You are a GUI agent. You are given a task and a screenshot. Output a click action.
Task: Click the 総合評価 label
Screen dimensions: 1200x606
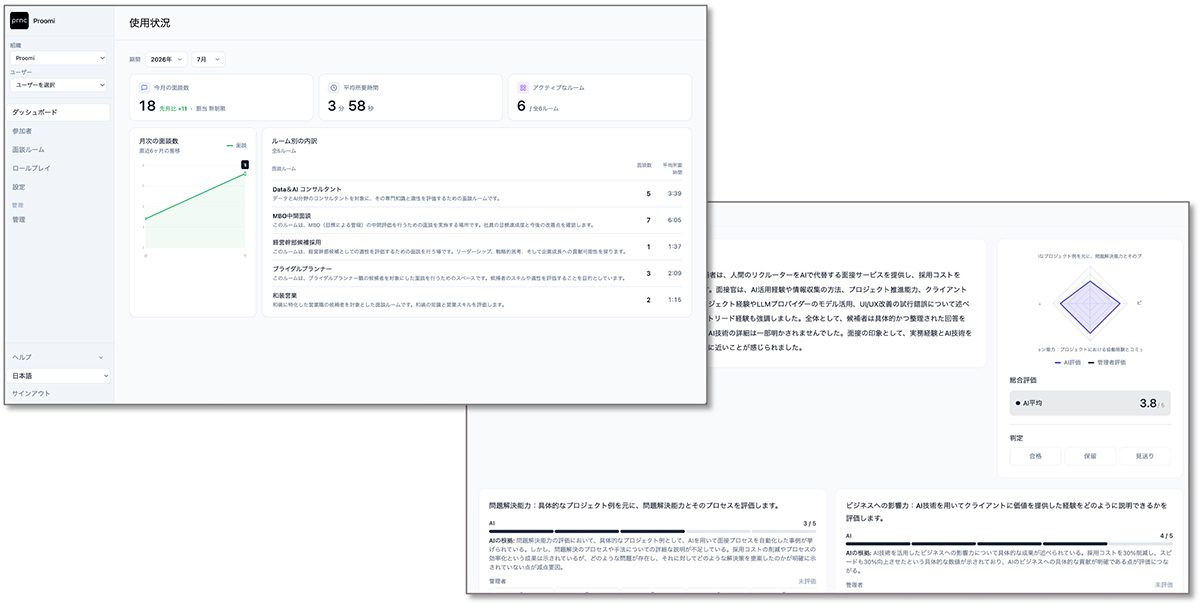[x=1022, y=381]
